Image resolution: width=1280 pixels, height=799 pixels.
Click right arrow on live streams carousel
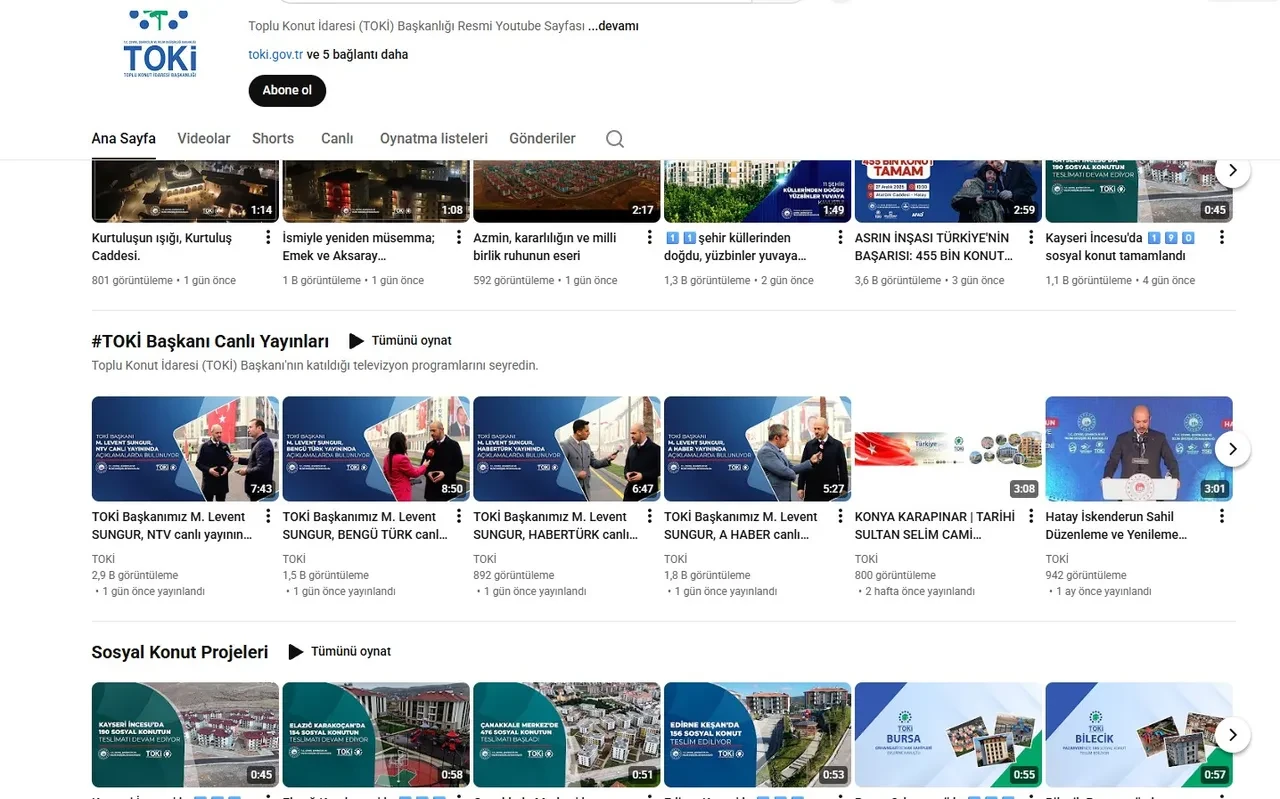point(1233,449)
